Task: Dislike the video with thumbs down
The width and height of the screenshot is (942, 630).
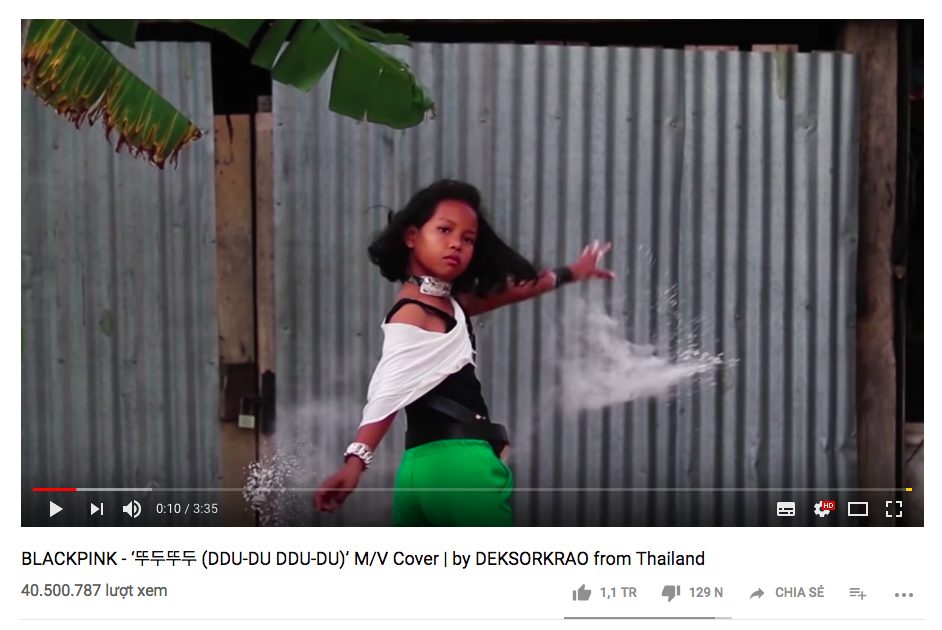Action: coord(670,593)
